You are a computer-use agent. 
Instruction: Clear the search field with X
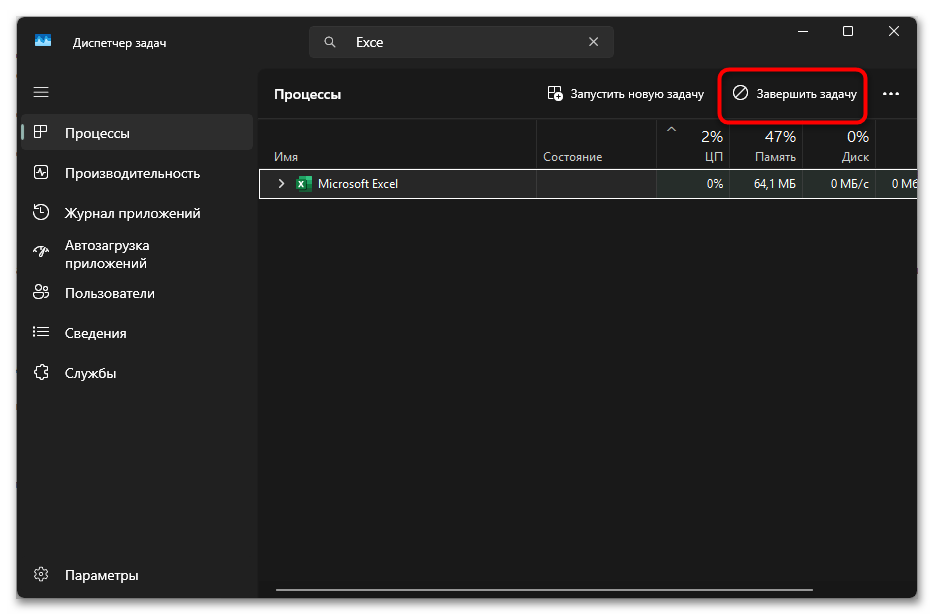tap(594, 42)
